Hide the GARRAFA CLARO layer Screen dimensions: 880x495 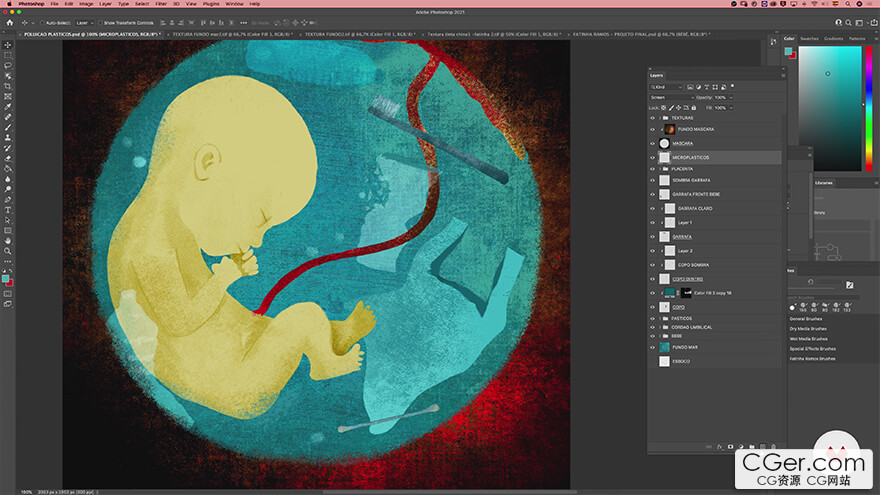(652, 208)
